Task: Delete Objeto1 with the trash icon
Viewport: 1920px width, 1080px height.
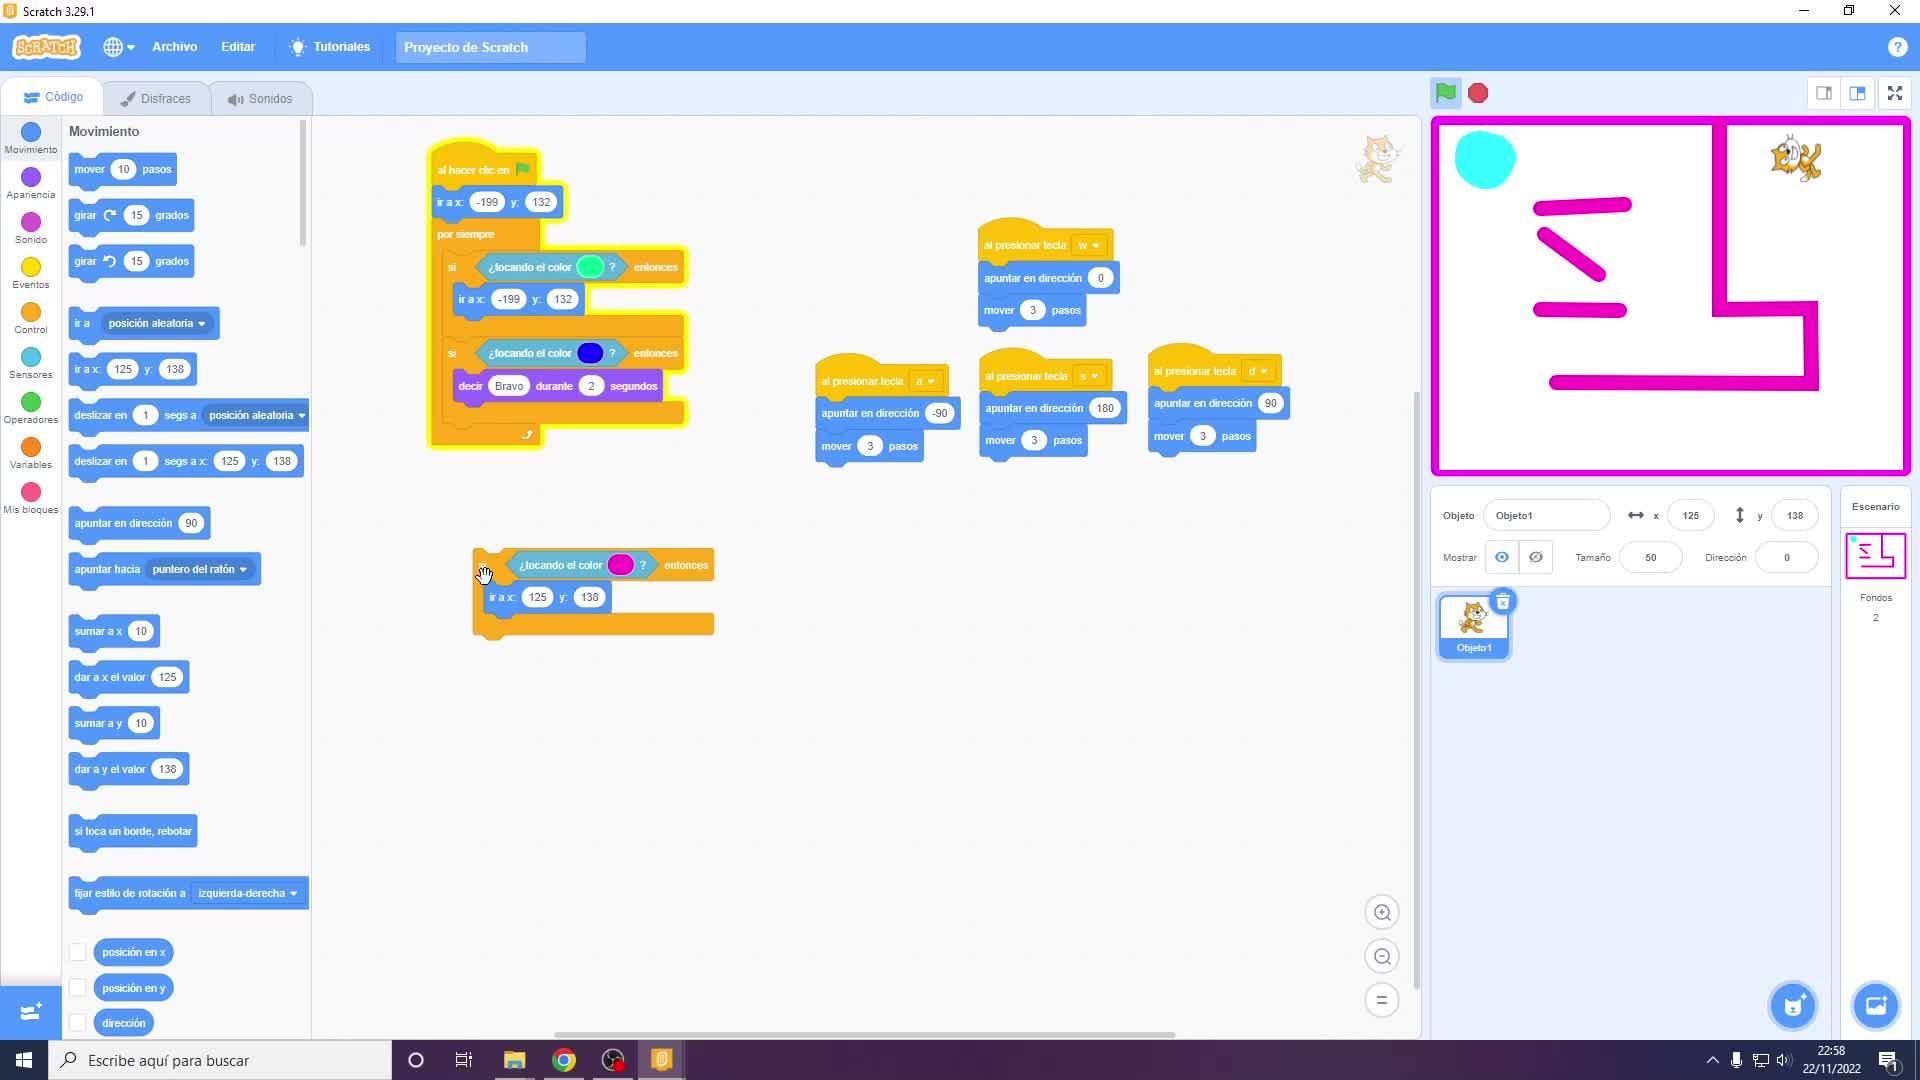Action: click(x=1502, y=602)
